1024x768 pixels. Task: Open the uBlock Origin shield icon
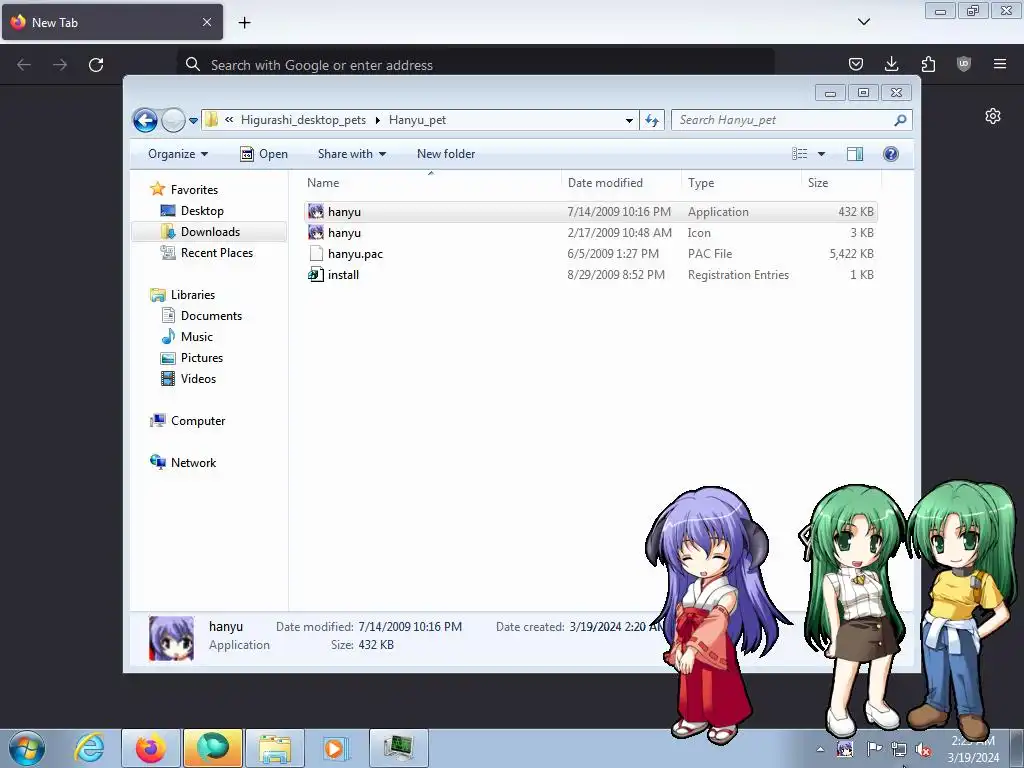[x=964, y=64]
